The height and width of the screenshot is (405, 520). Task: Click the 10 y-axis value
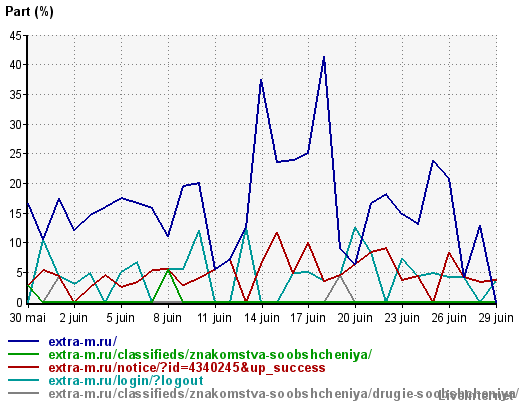15,243
